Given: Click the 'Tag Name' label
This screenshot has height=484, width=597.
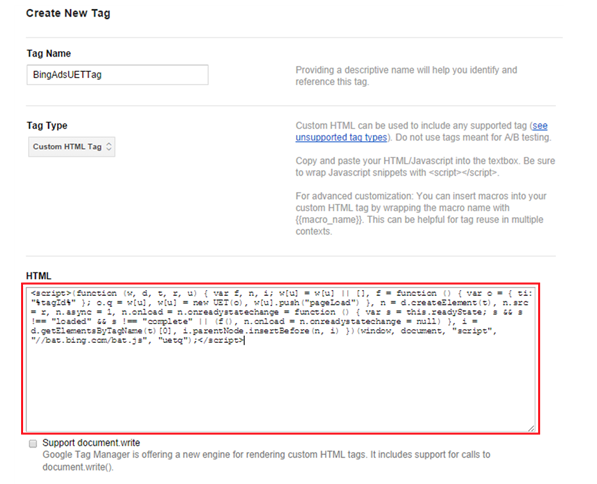Looking at the screenshot, I should click(49, 53).
